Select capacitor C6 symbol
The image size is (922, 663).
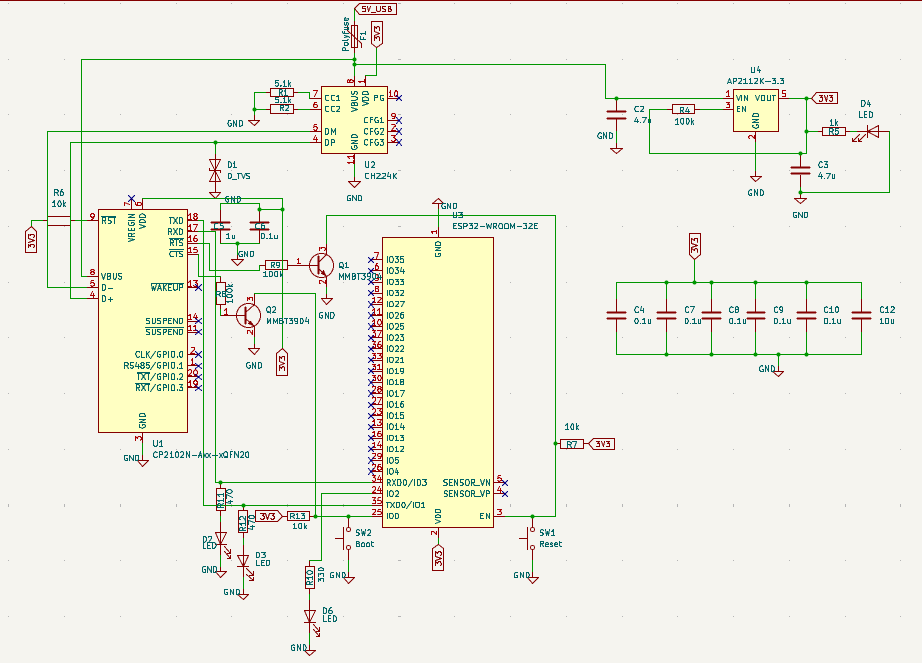[x=259, y=226]
